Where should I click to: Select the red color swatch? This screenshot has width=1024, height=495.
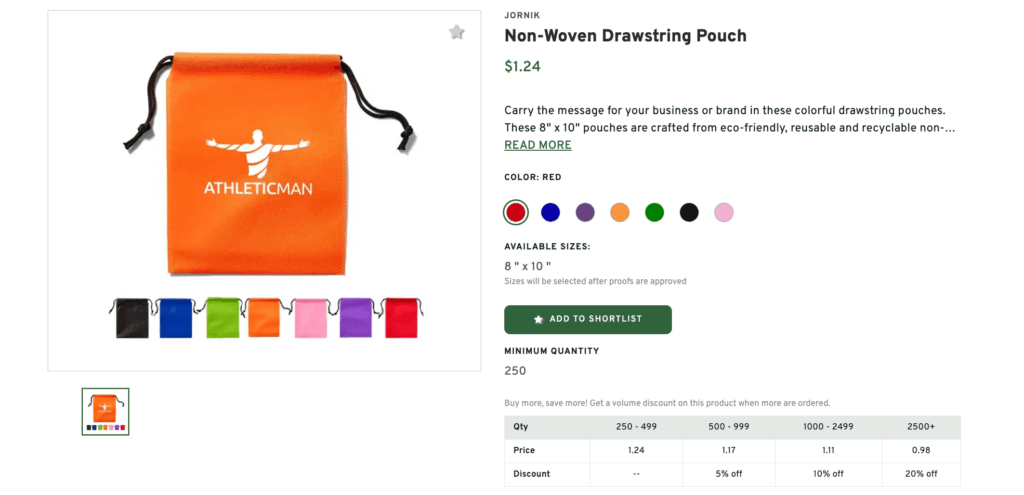point(515,212)
